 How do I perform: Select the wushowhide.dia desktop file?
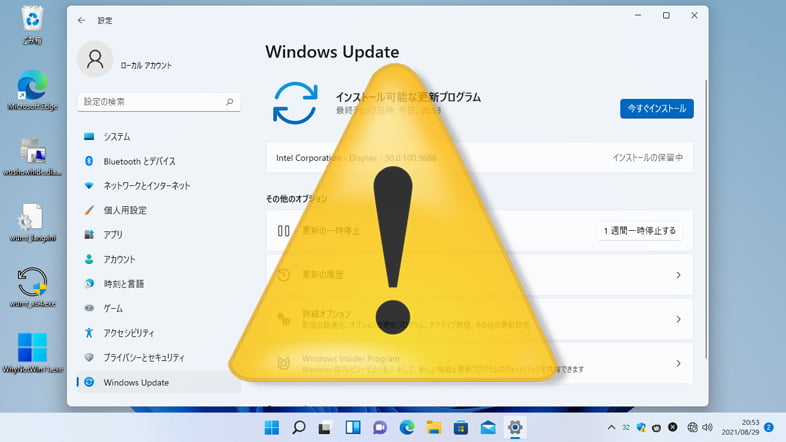click(x=33, y=156)
